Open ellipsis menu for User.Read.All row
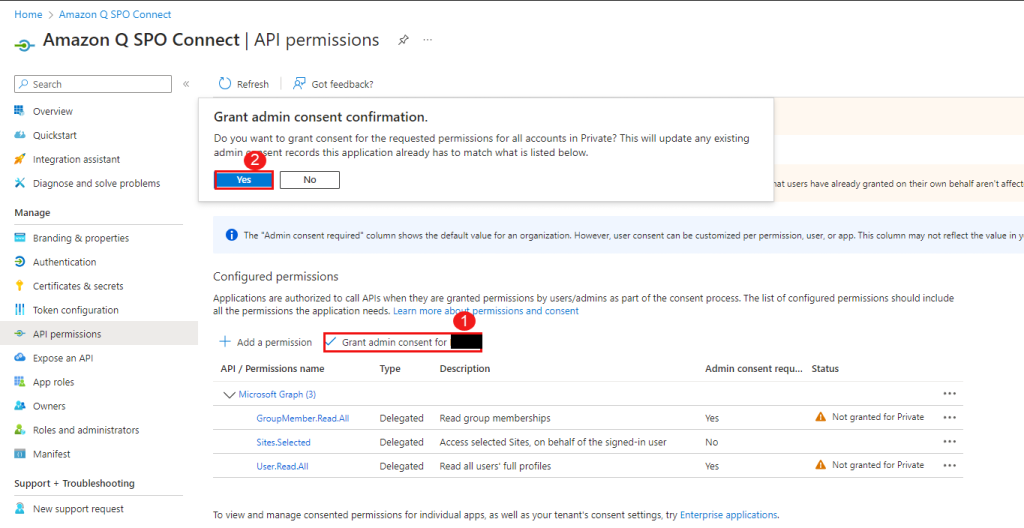The width and height of the screenshot is (1024, 528). [950, 466]
